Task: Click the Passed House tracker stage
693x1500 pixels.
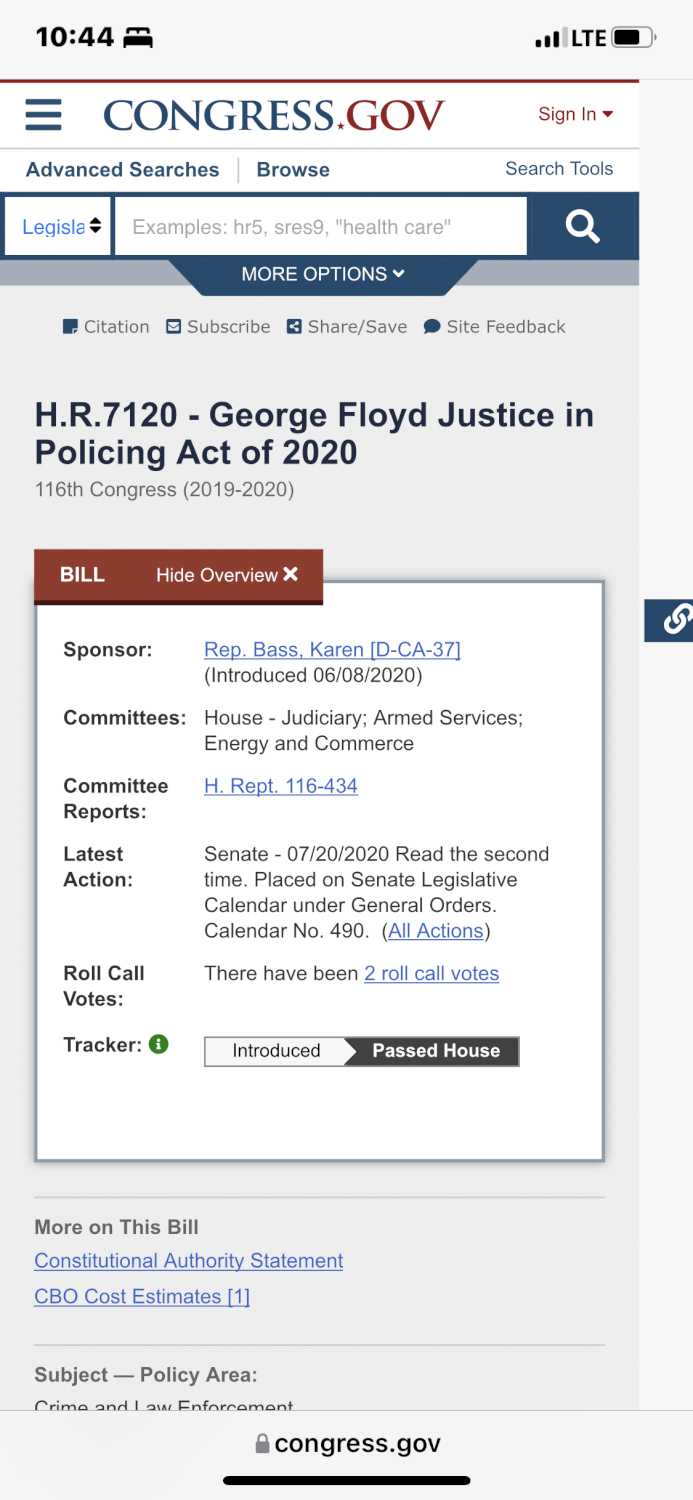Action: click(435, 1051)
